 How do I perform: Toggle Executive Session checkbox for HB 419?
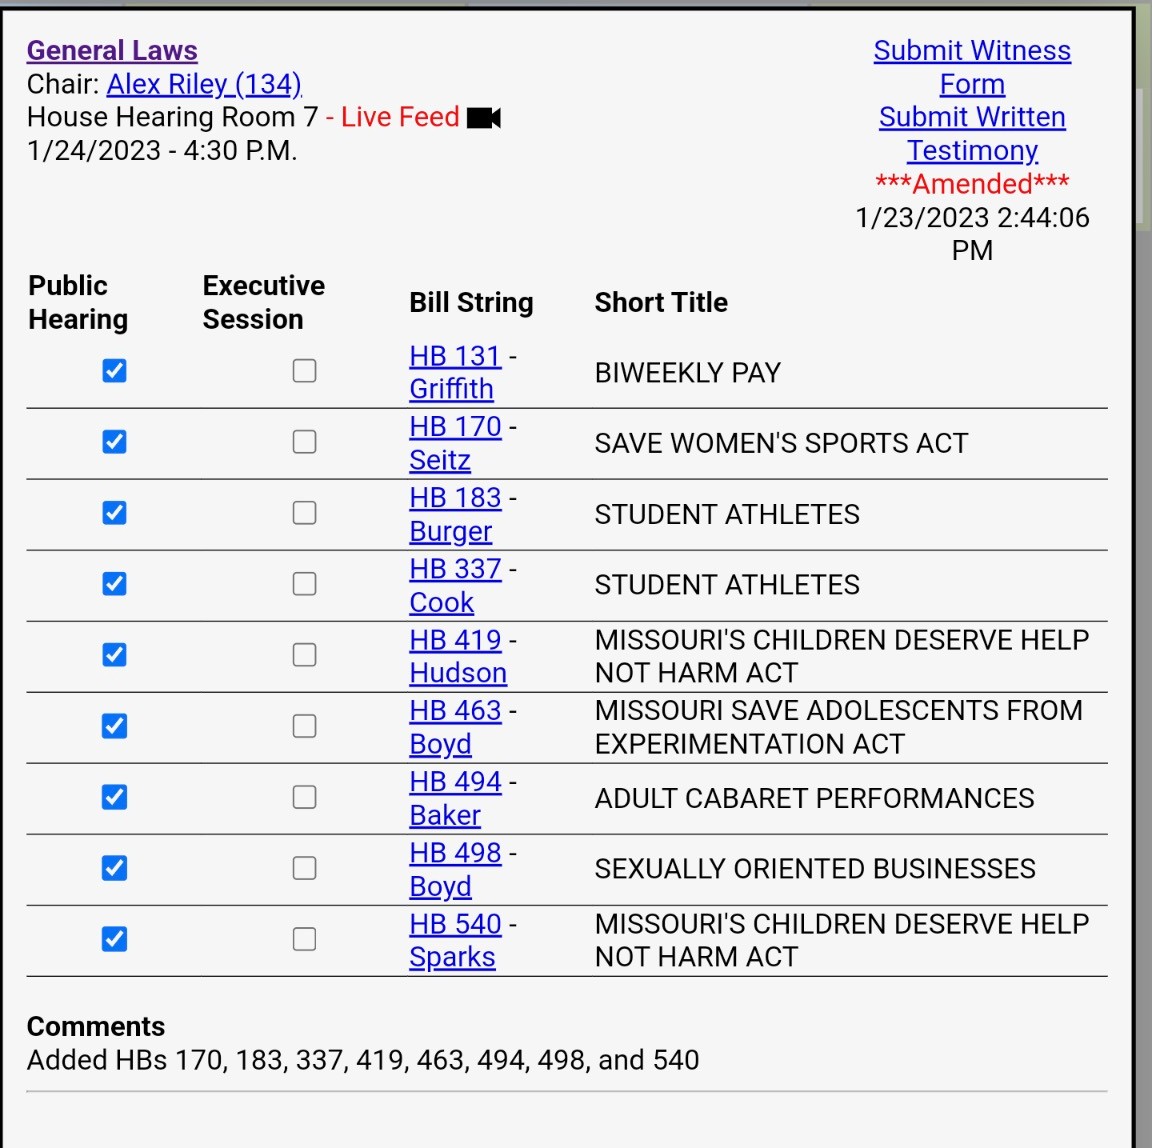[304, 654]
